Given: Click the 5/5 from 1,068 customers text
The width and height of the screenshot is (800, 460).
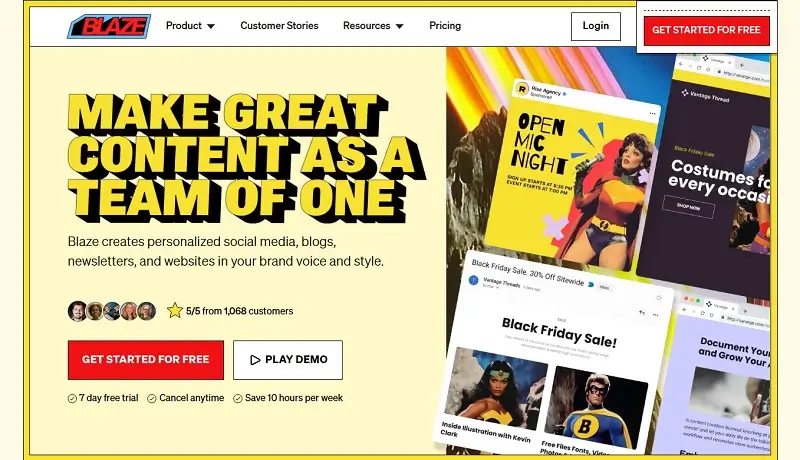Looking at the screenshot, I should pyautogui.click(x=239, y=311).
